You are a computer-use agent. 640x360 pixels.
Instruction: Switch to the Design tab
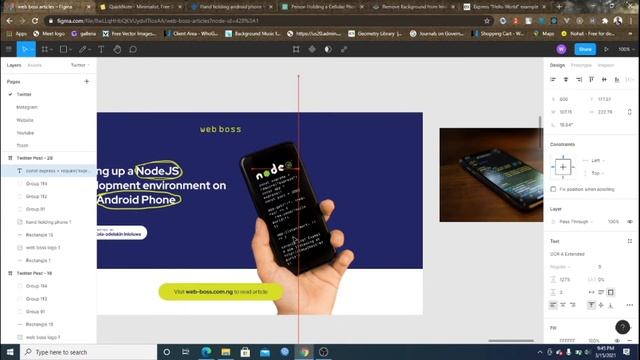click(557, 65)
